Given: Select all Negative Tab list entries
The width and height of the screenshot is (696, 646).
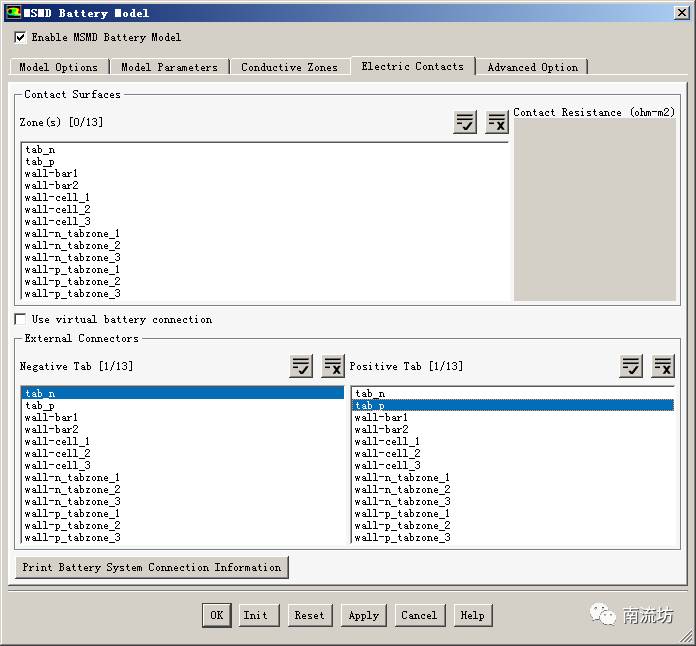Looking at the screenshot, I should tap(301, 366).
